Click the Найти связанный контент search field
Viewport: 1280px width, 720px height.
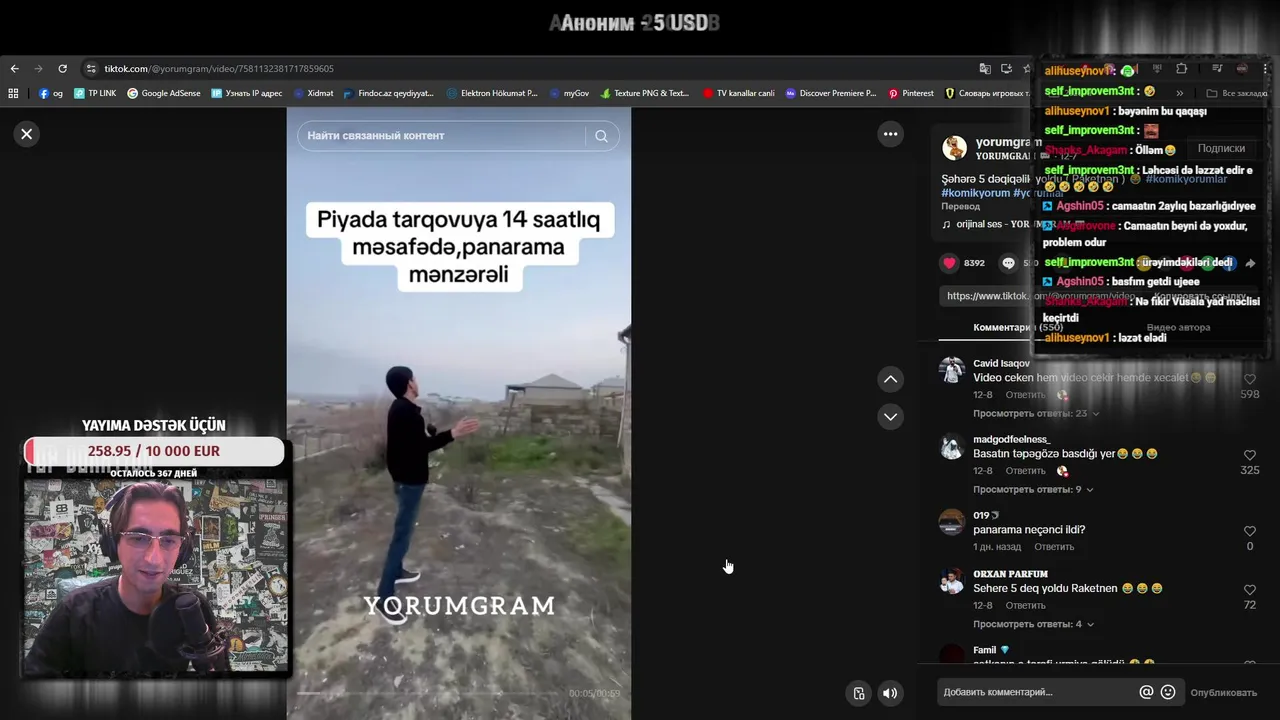click(x=443, y=136)
